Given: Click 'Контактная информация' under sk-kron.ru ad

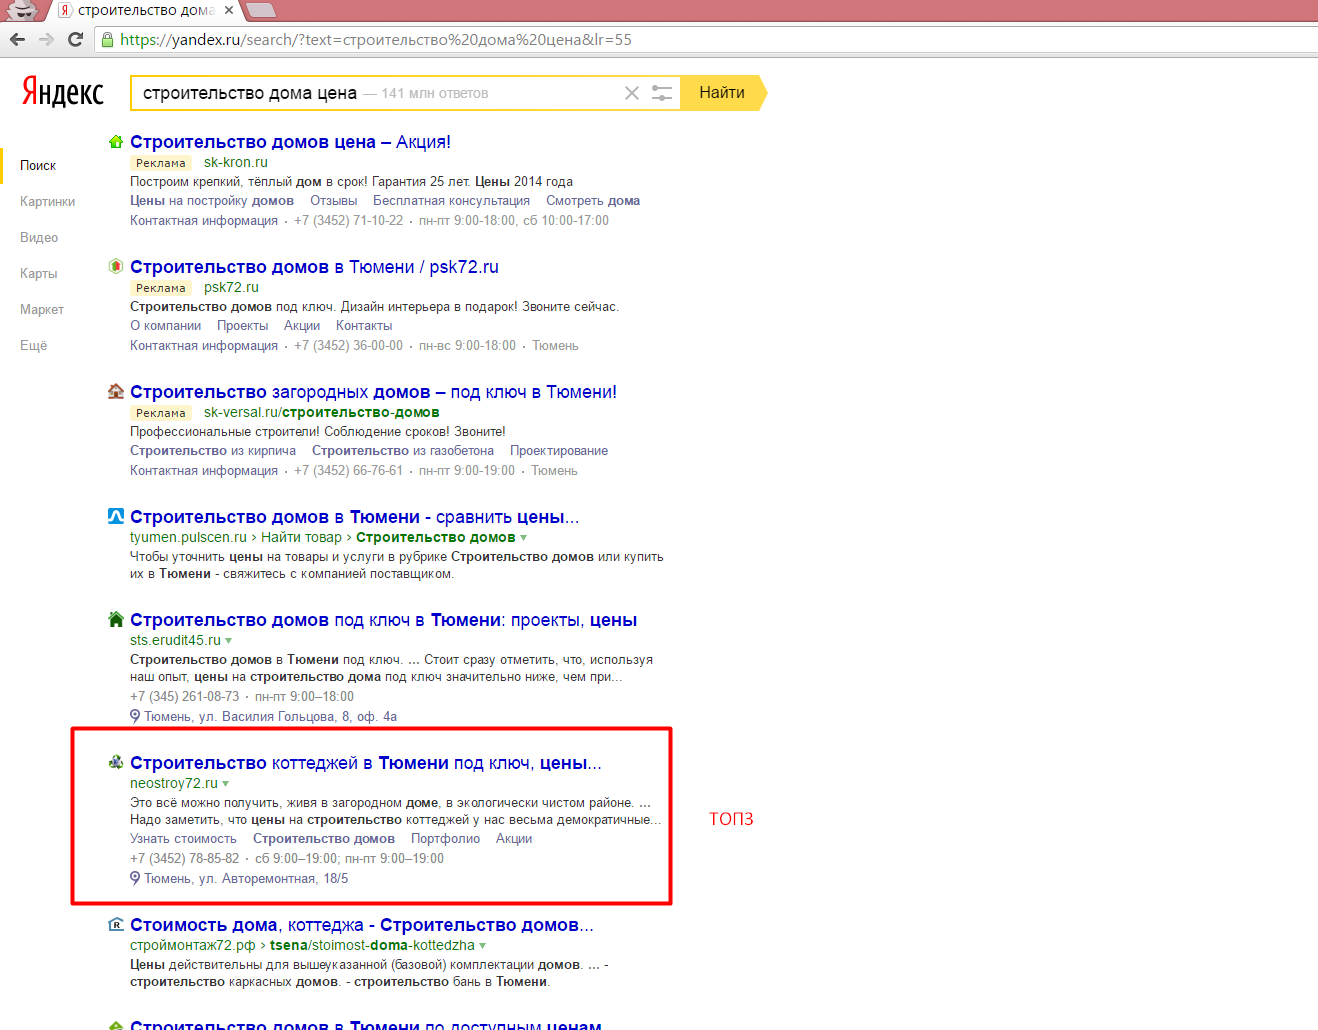Looking at the screenshot, I should (x=204, y=221).
